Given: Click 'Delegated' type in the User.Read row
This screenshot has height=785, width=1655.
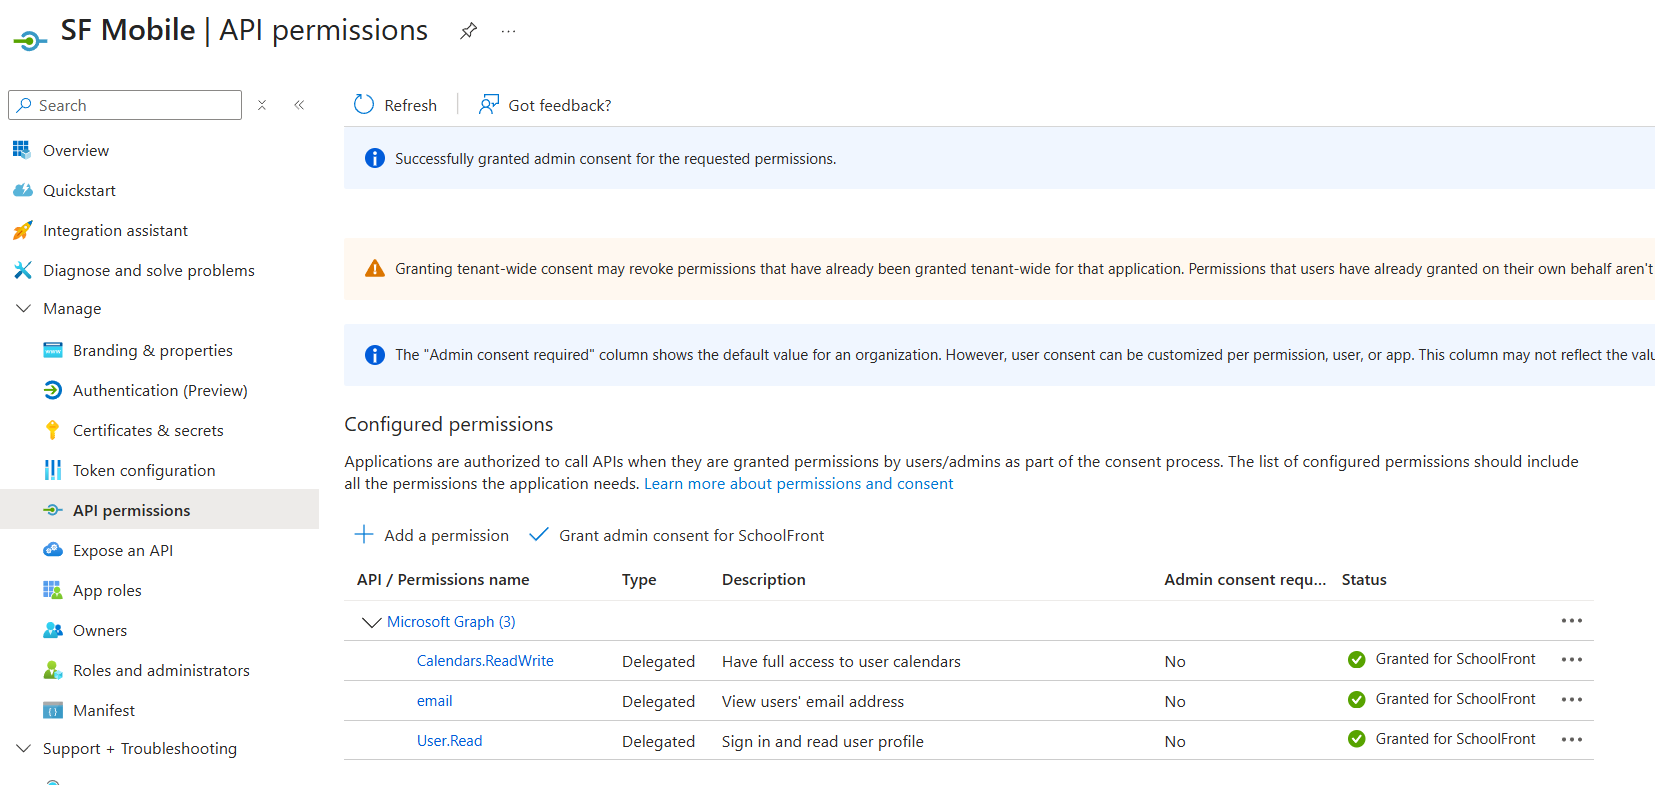Looking at the screenshot, I should 658,742.
